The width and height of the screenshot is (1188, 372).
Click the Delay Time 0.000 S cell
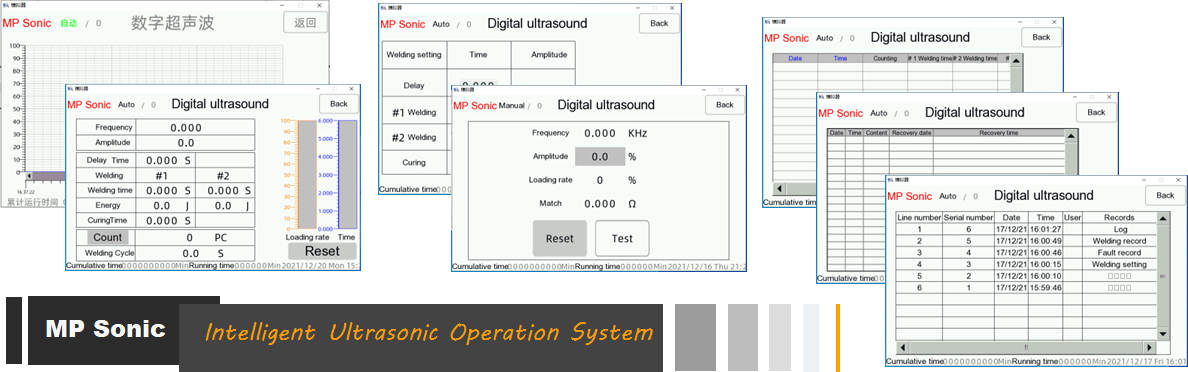coord(166,161)
